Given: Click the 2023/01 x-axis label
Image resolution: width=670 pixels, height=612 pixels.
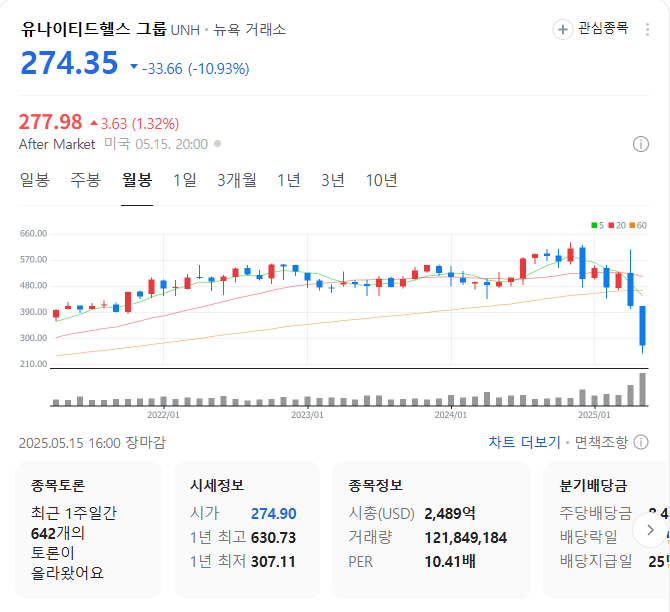Looking at the screenshot, I should coord(307,415).
